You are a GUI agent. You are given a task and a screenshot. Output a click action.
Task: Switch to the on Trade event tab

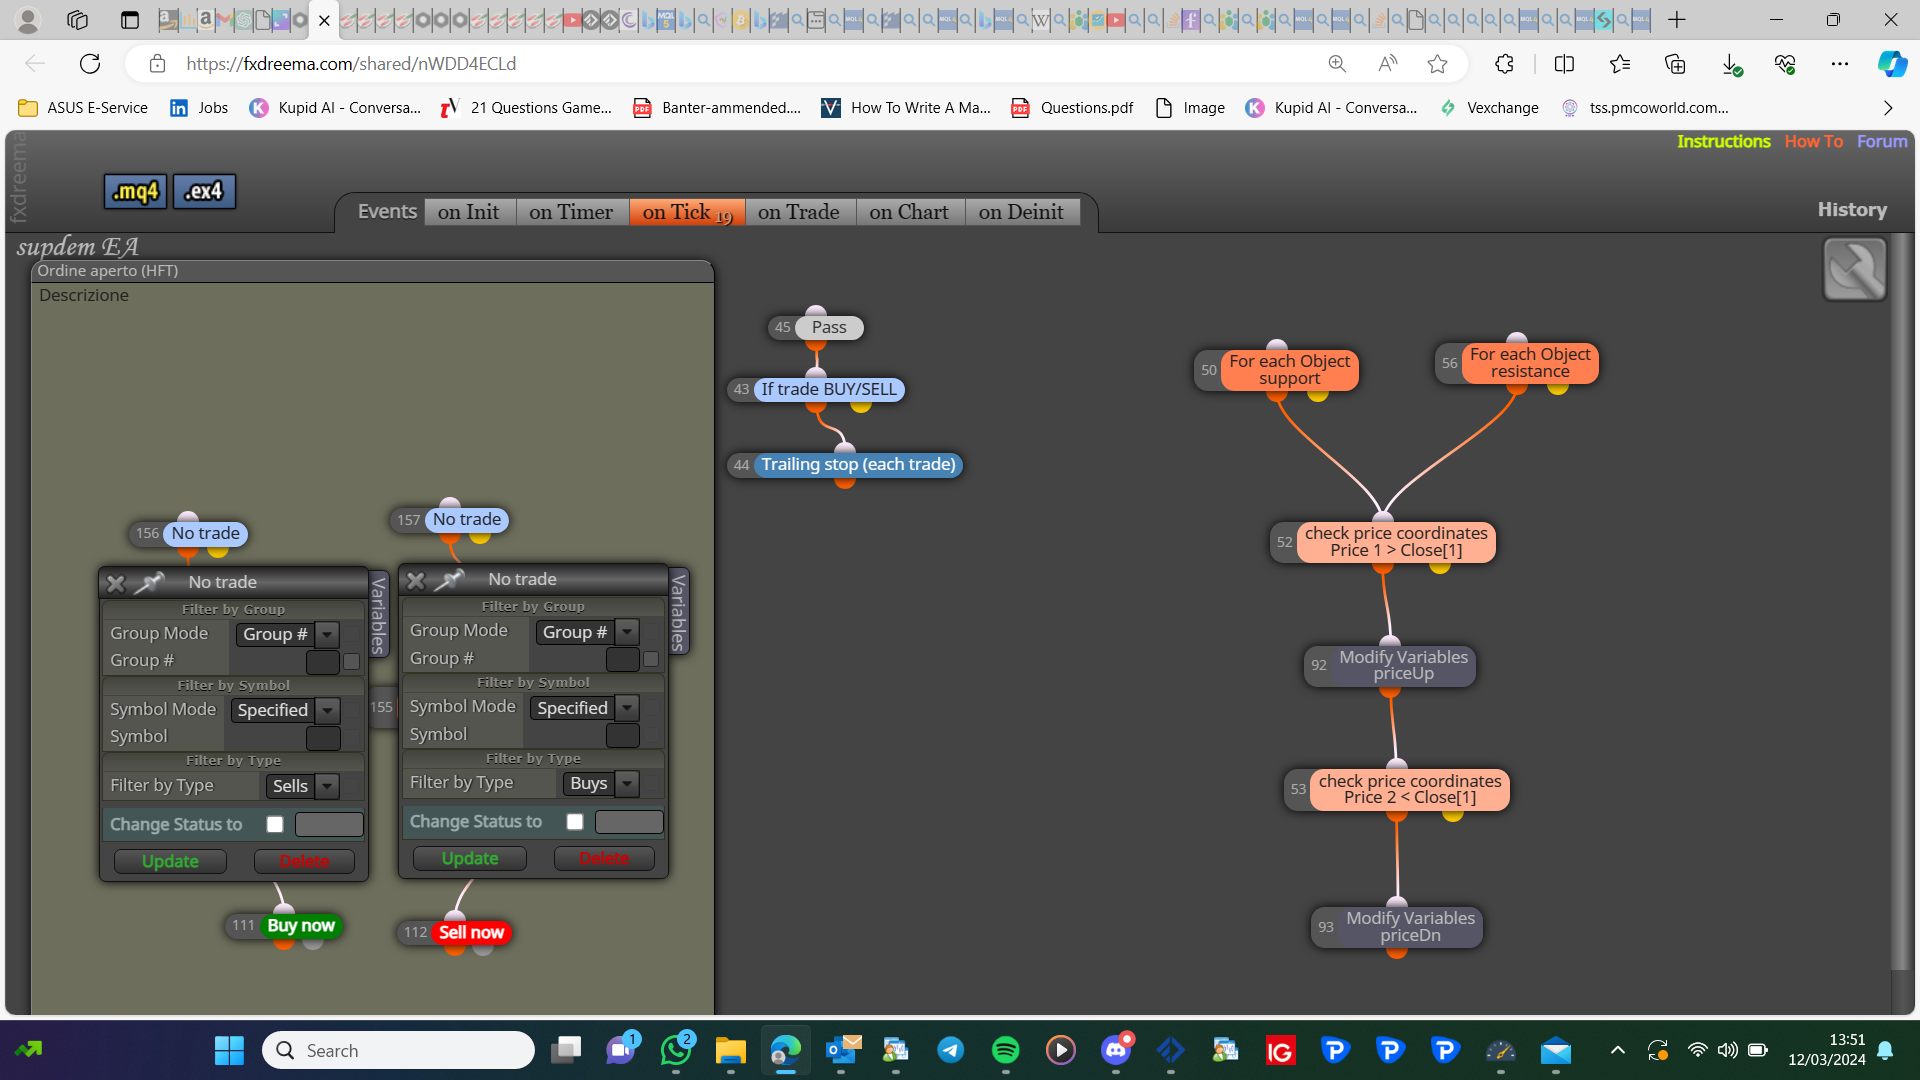[x=799, y=212]
